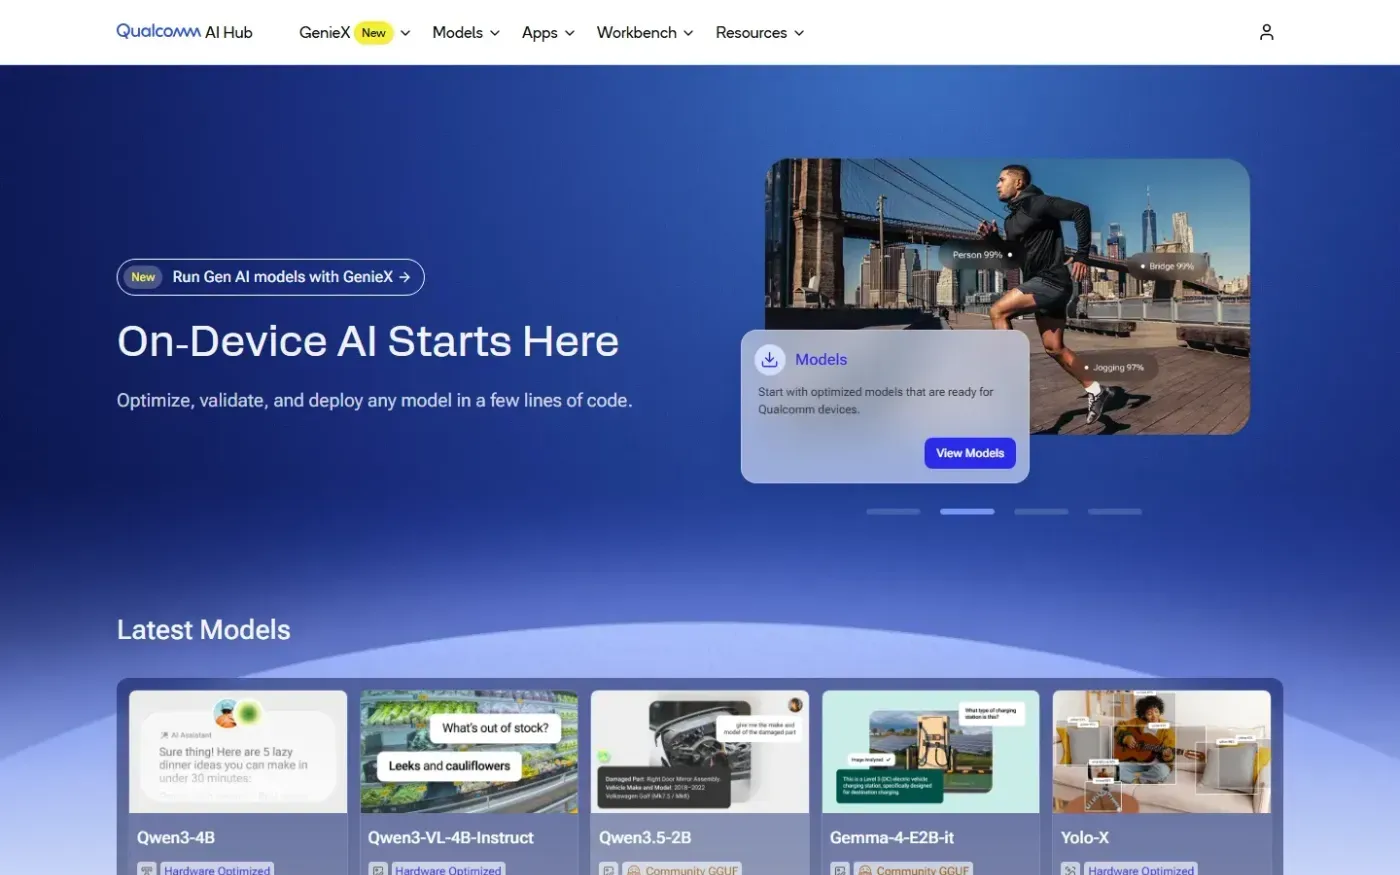Go to the third carousel slide indicator
Screen dimensions: 1400x875
click(1041, 511)
